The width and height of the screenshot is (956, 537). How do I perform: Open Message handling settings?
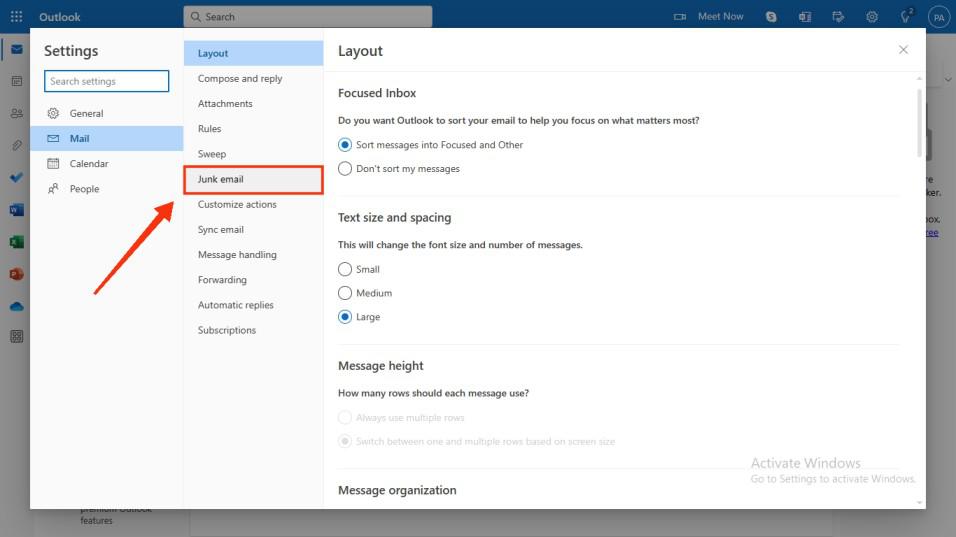(x=254, y=255)
